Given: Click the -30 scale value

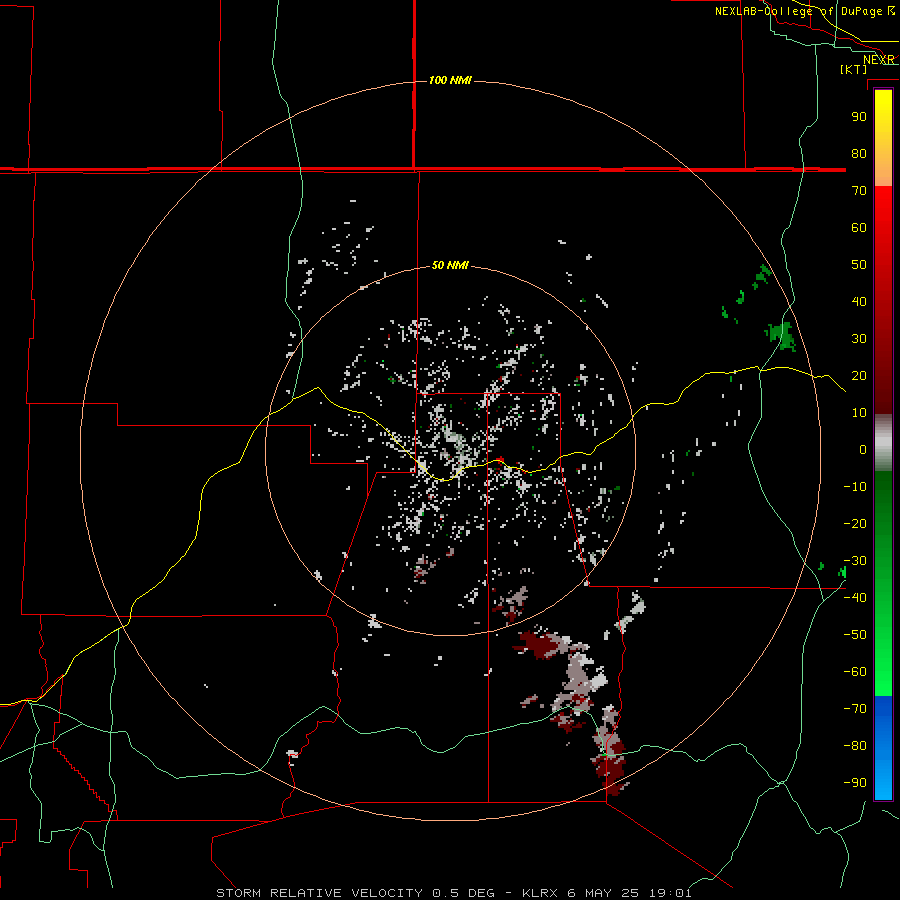Looking at the screenshot, I should [x=855, y=561].
